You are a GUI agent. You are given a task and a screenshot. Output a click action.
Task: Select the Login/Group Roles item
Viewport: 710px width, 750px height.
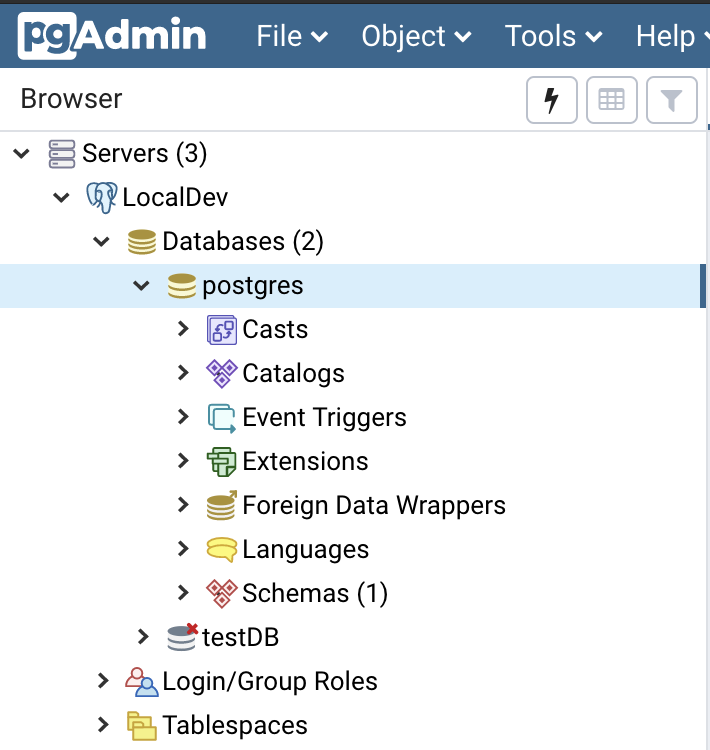coord(270,682)
